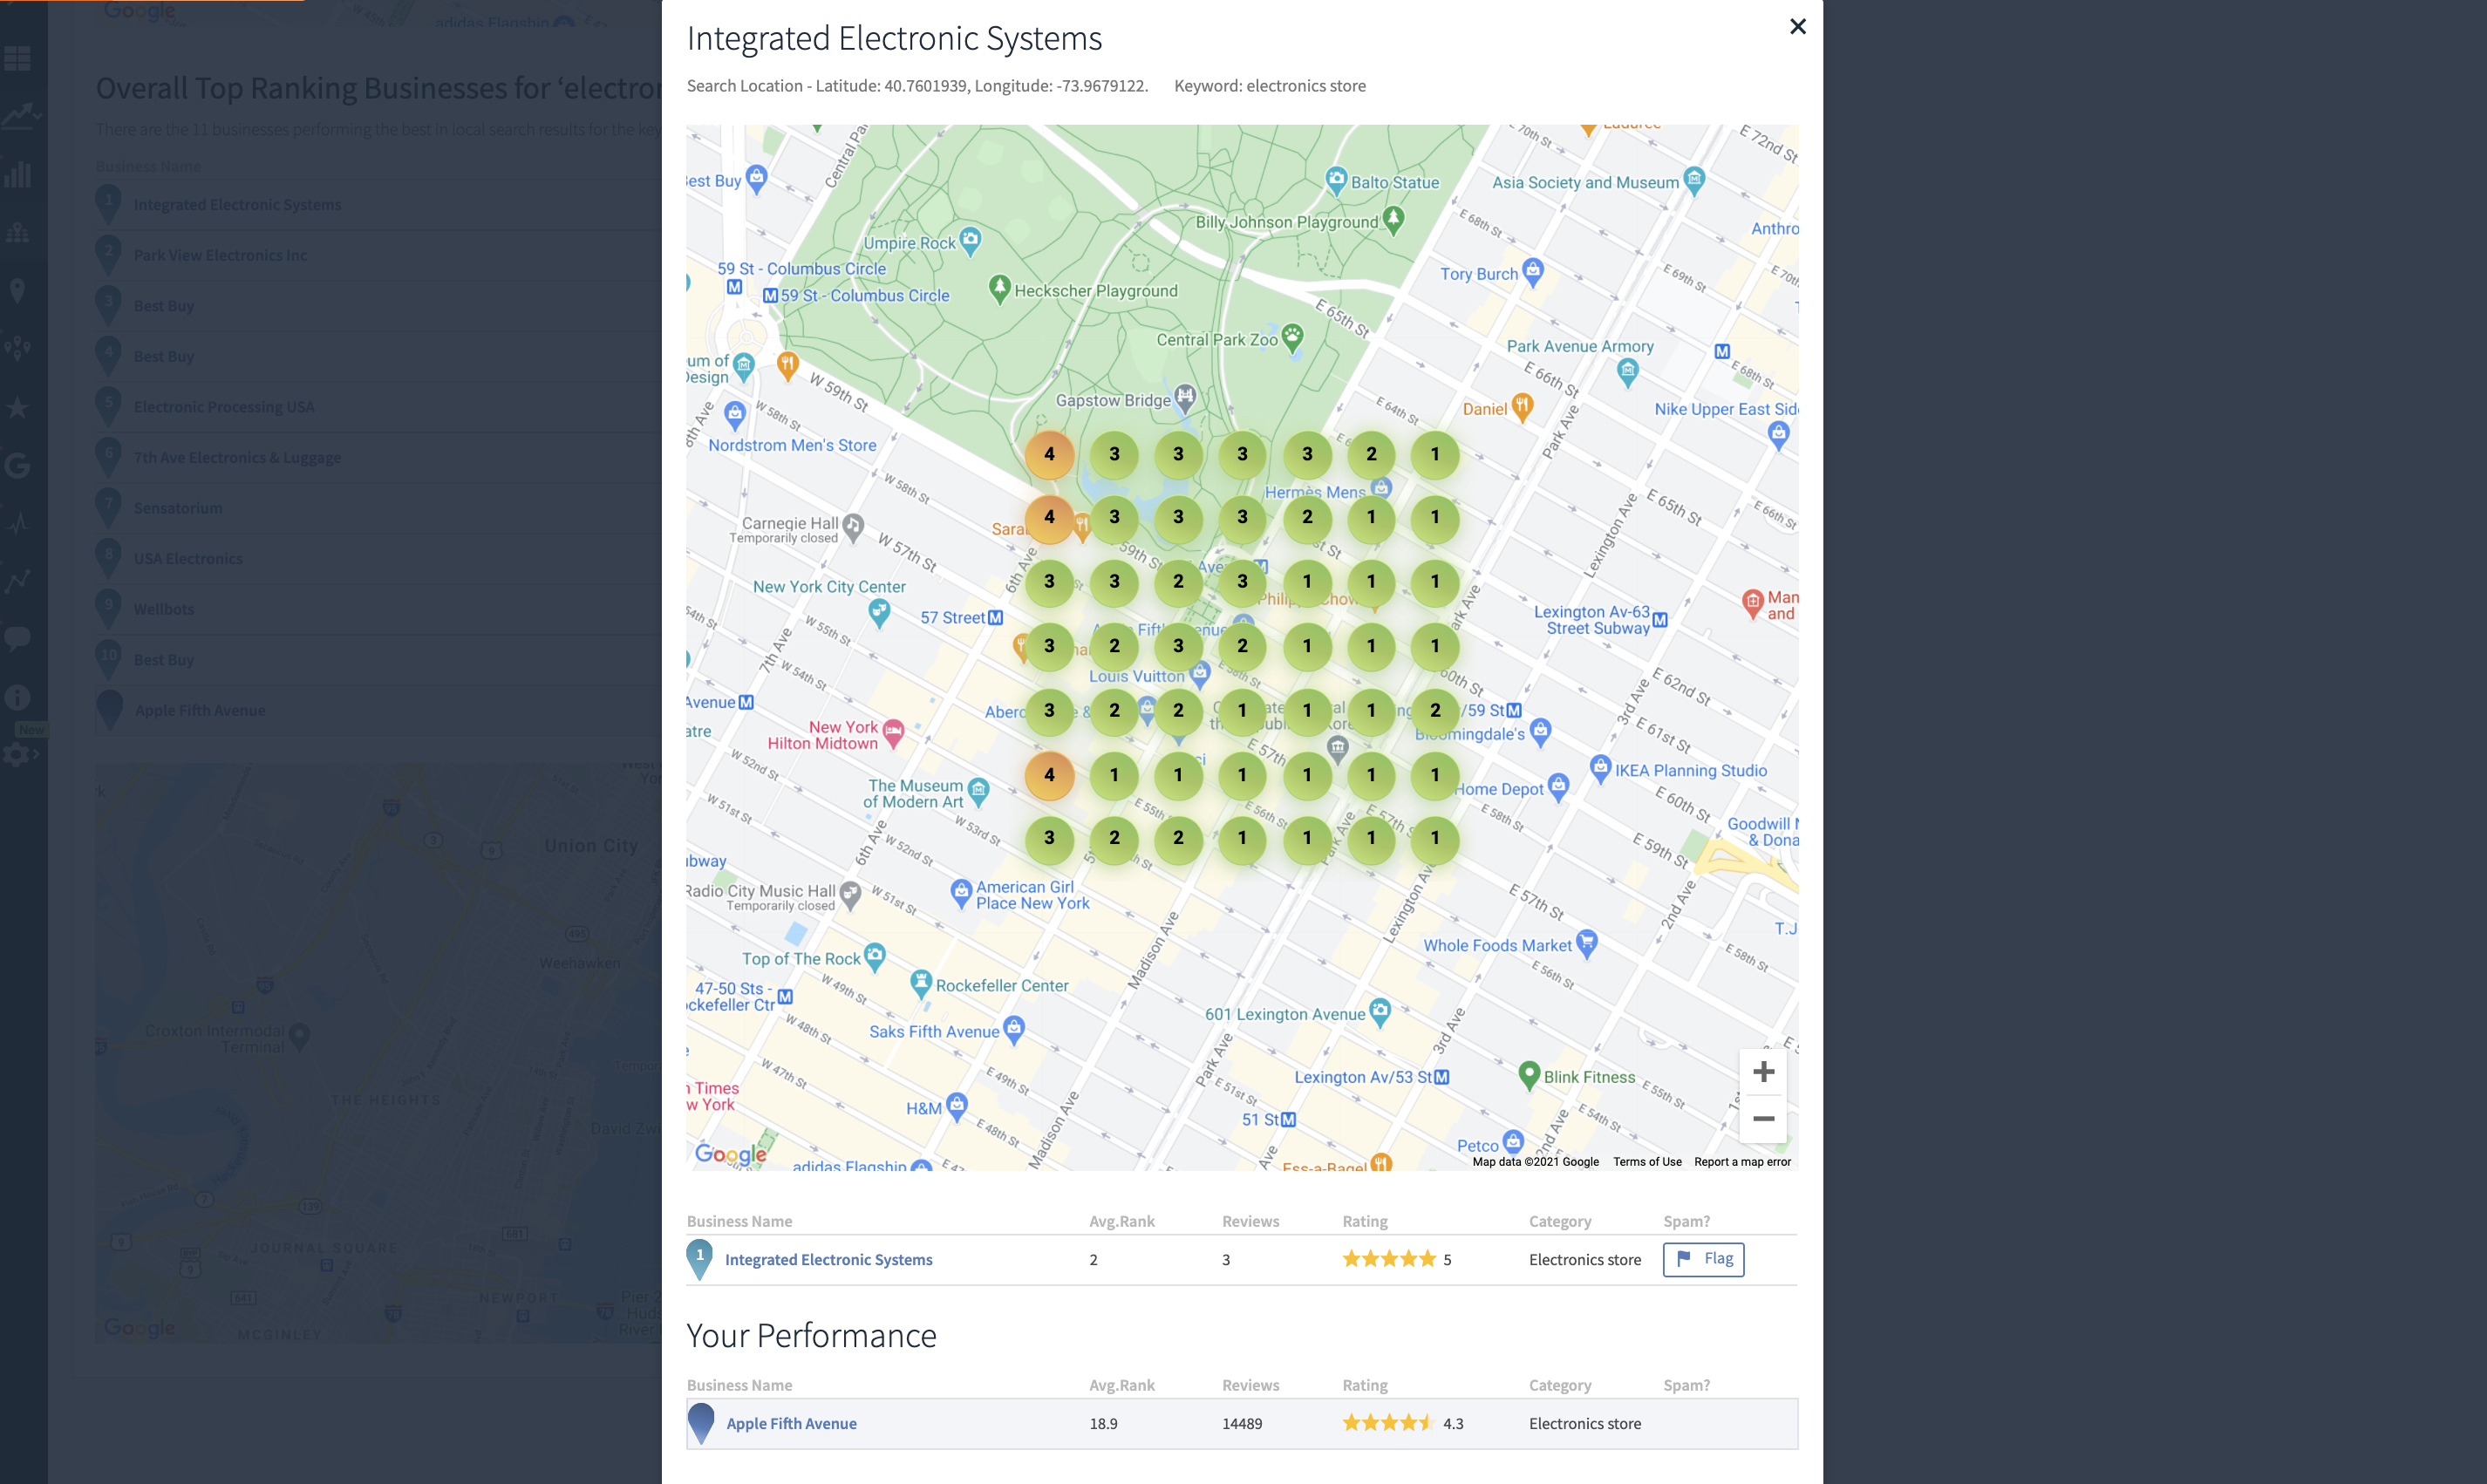The width and height of the screenshot is (2487, 1484).
Task: Open info icon in left sidebar
Action: coord(17,697)
